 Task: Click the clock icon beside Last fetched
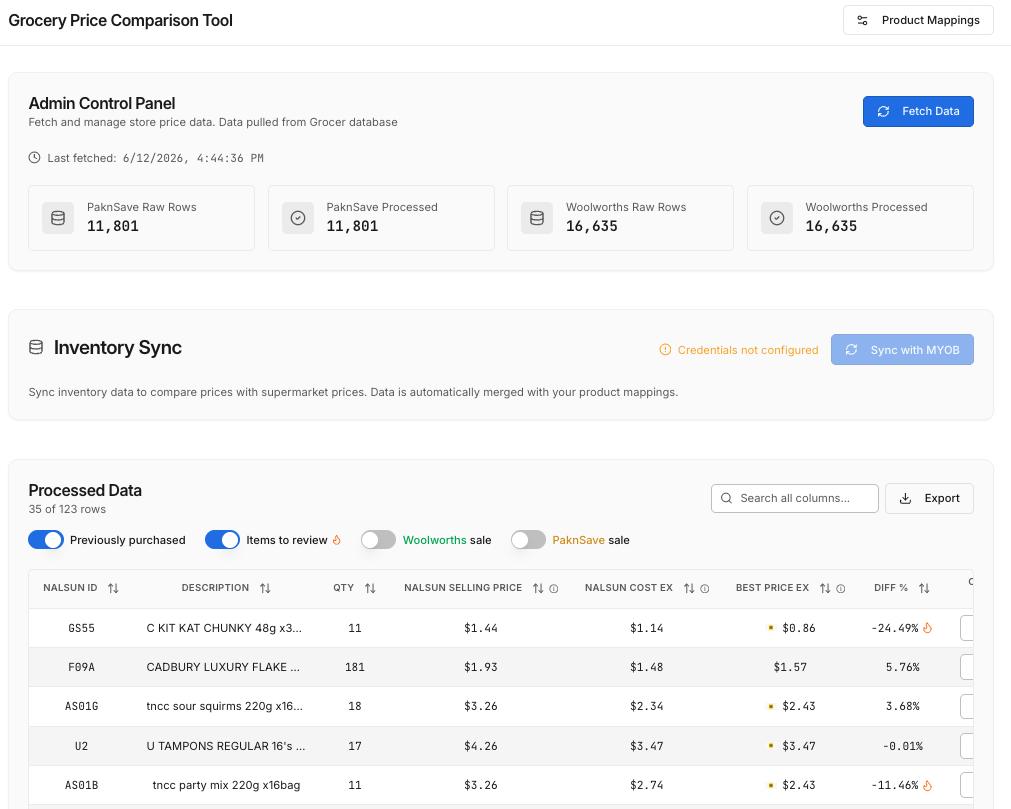[34, 157]
